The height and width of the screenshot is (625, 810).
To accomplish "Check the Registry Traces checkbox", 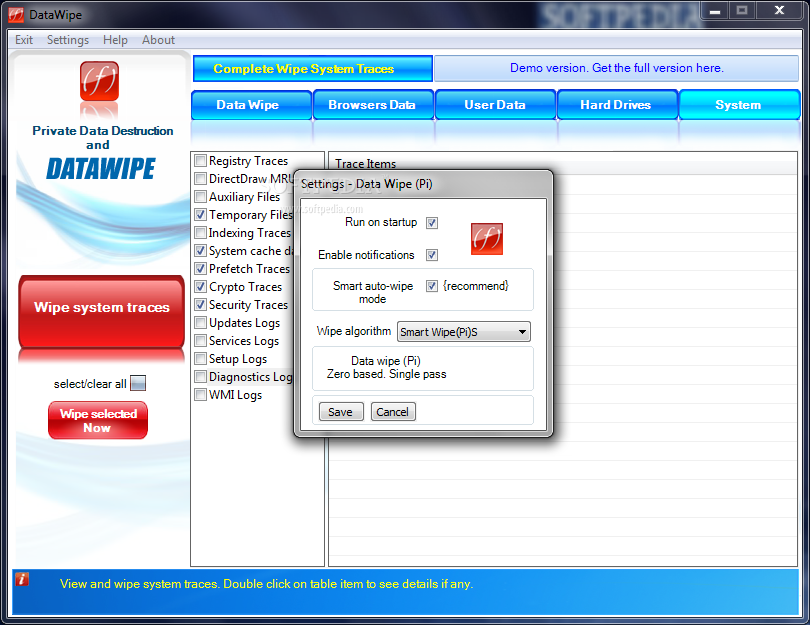I will coord(200,161).
